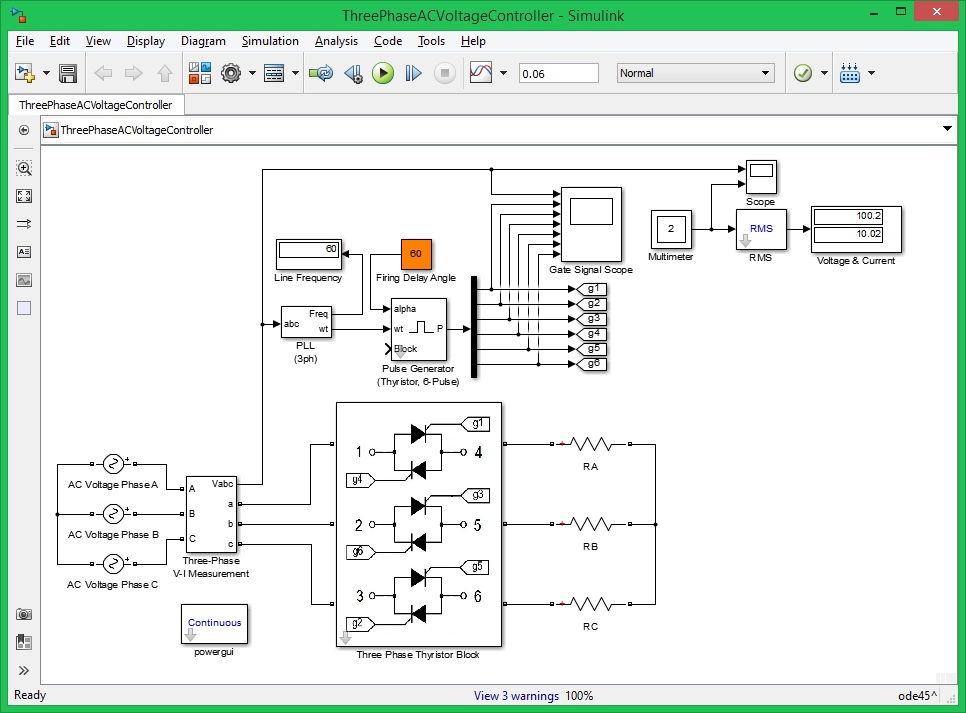Click the Stop simulation button

click(x=444, y=73)
